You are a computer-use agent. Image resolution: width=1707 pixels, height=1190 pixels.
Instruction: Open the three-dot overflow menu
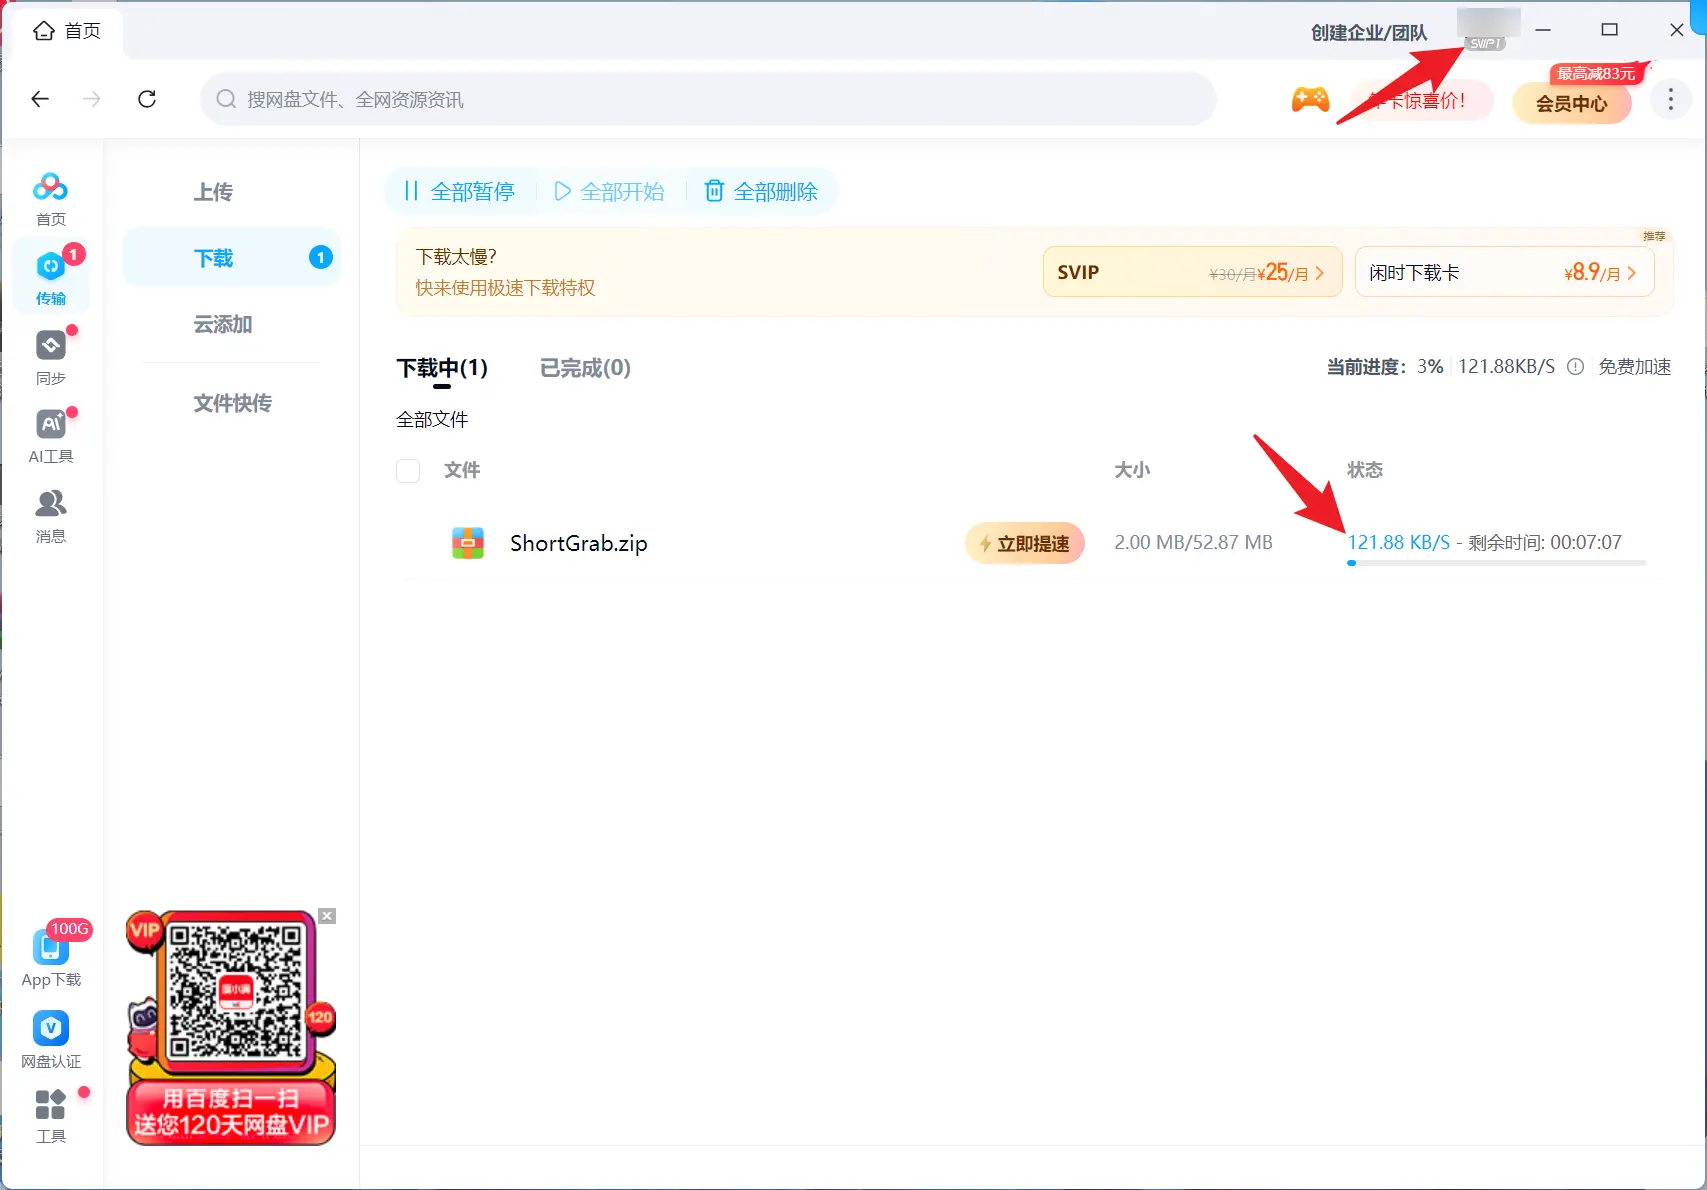click(1670, 99)
